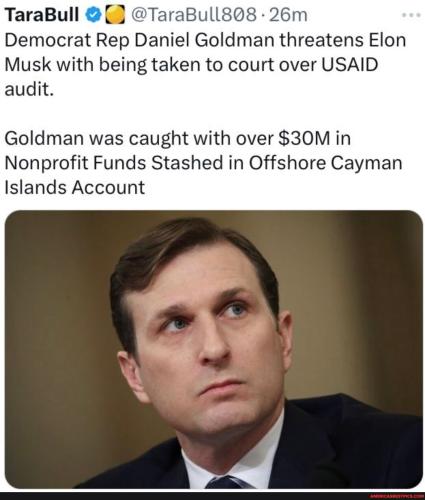Open the TaraBull profile name

pos(42,15)
